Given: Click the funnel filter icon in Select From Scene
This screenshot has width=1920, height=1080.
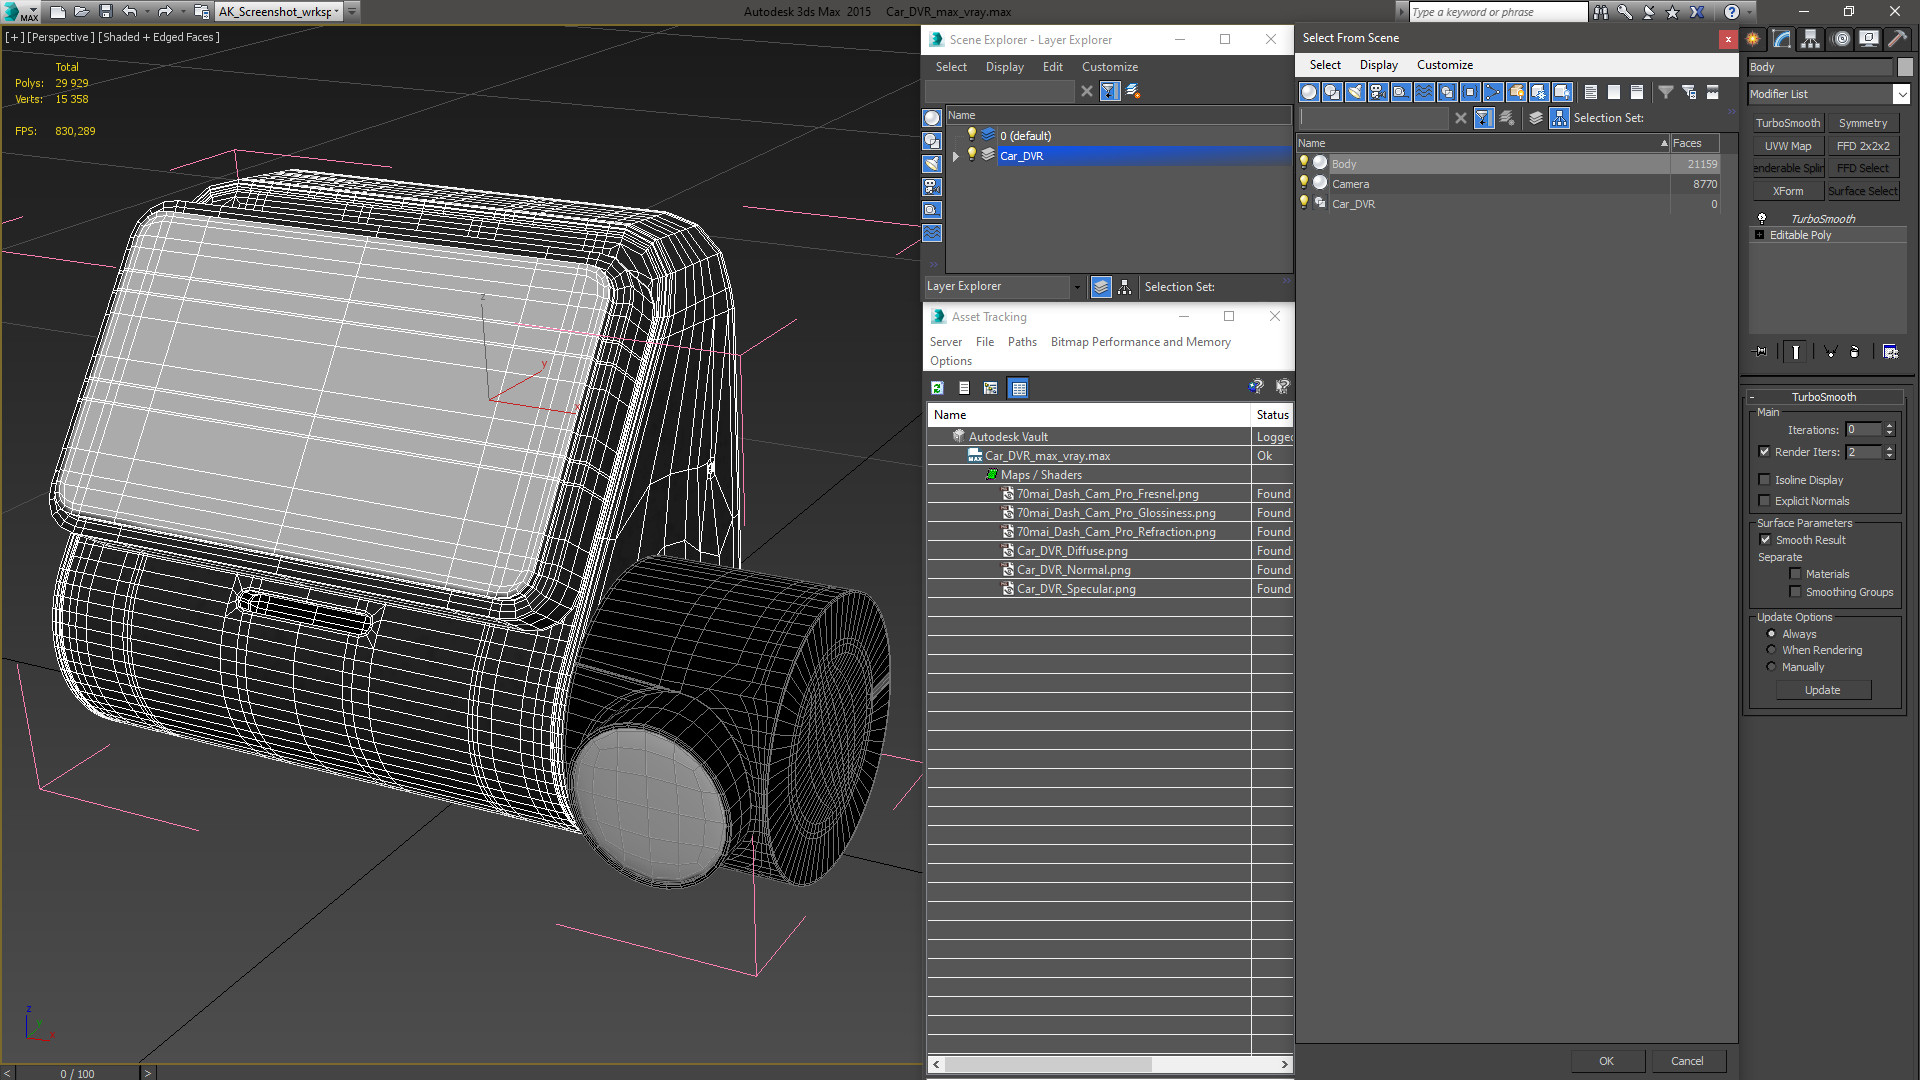Looking at the screenshot, I should pyautogui.click(x=1666, y=92).
